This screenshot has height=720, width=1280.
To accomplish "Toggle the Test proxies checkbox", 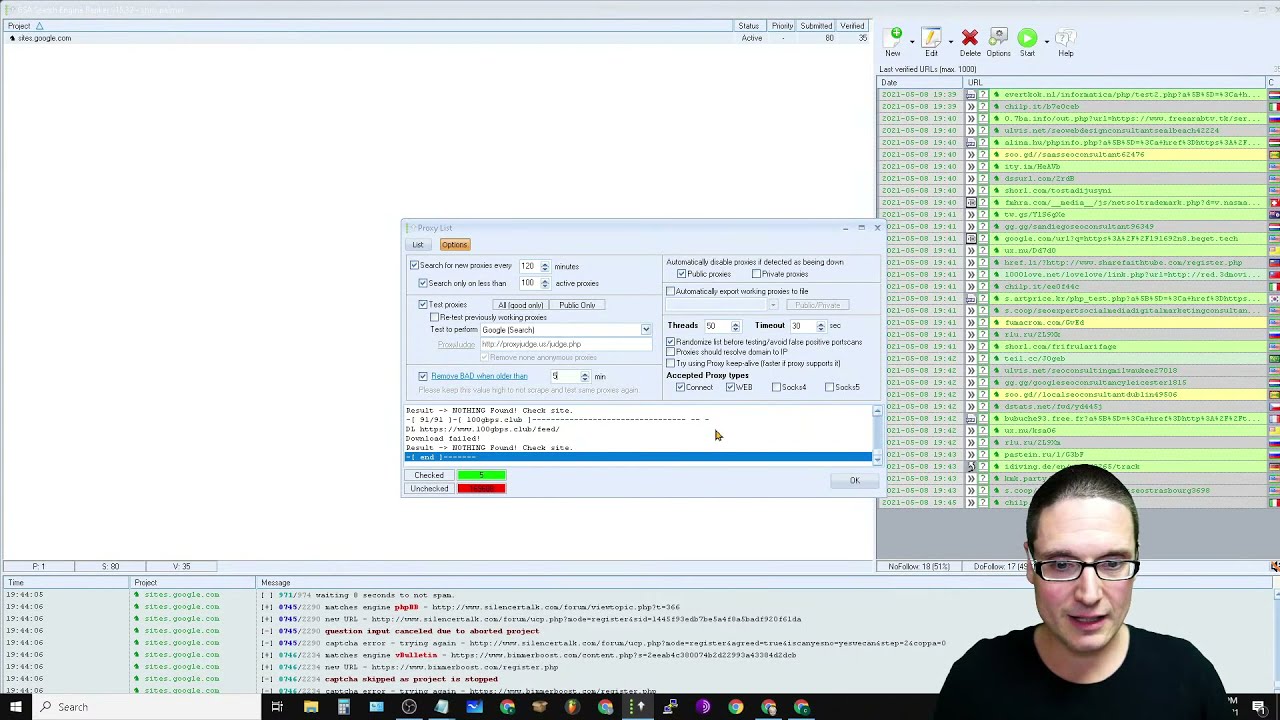I will pos(423,304).
